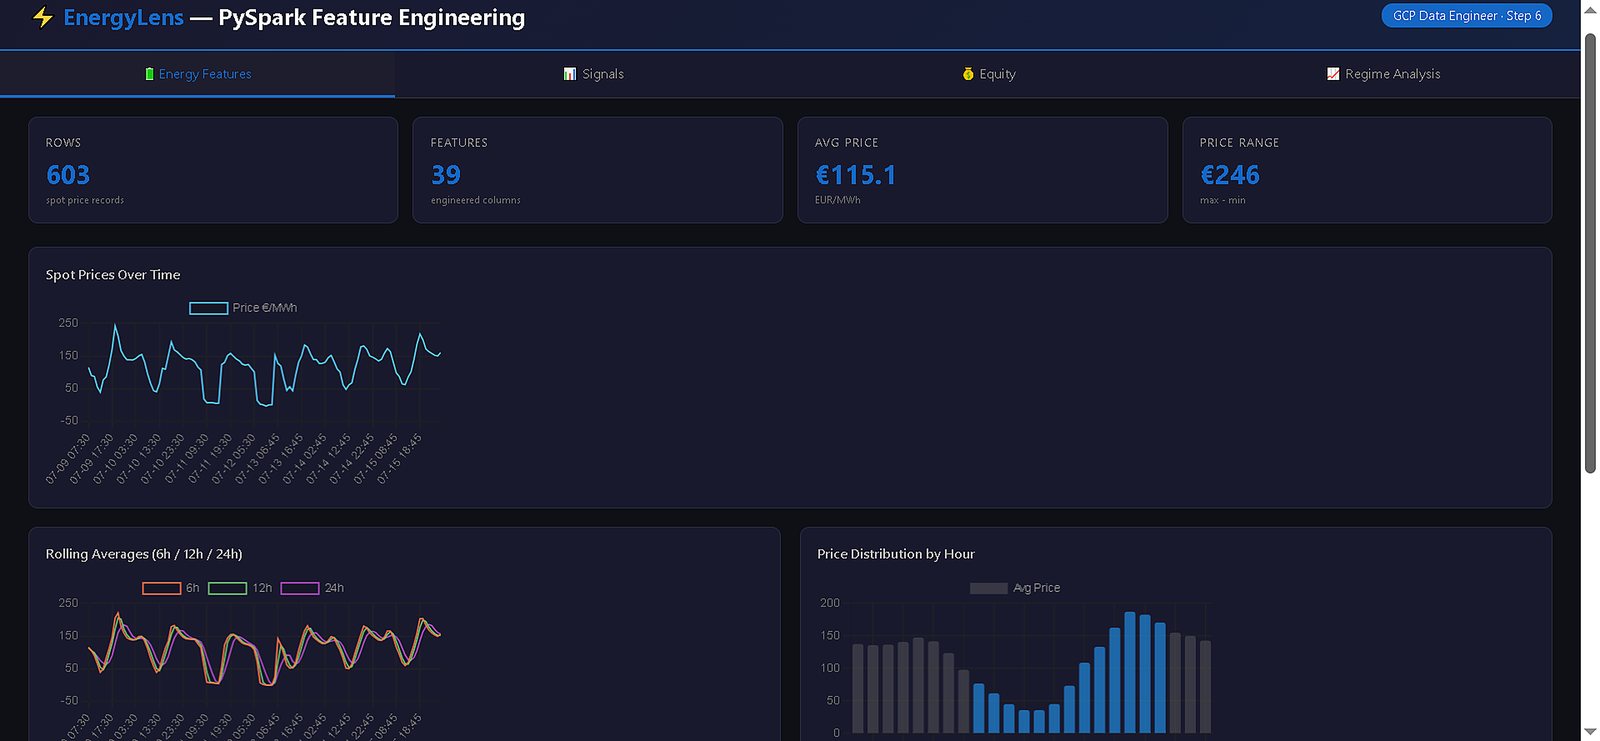Click the Equity money bag icon
This screenshot has width=1600, height=741.
click(968, 74)
